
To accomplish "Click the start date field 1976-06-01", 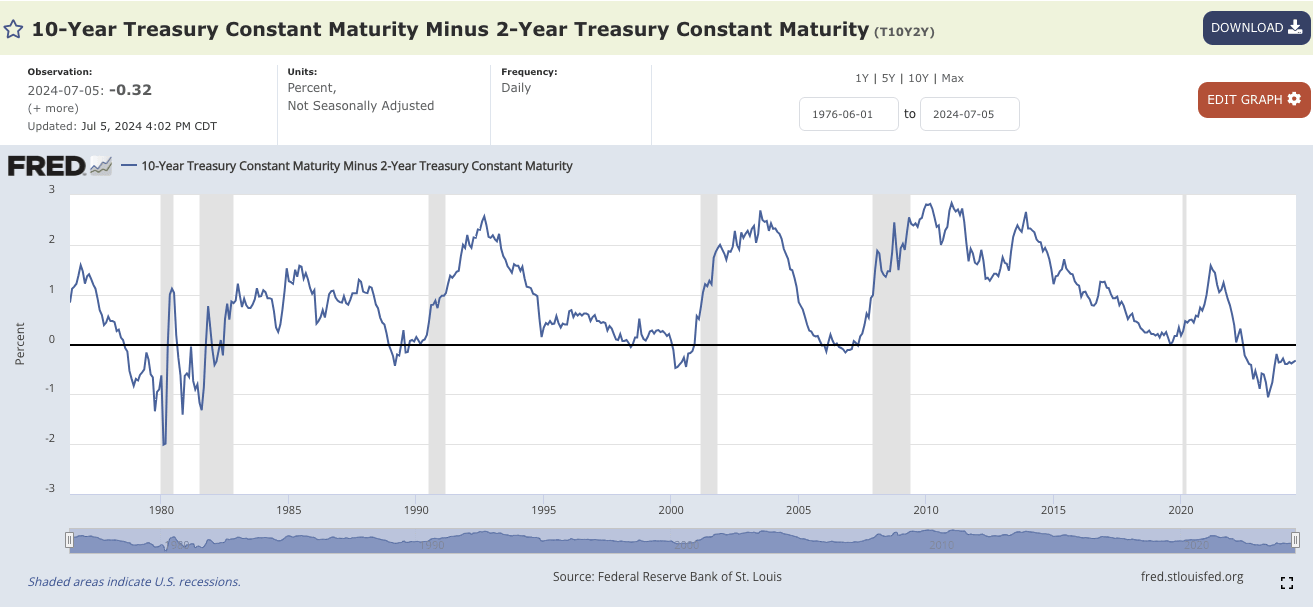I will 848,114.
